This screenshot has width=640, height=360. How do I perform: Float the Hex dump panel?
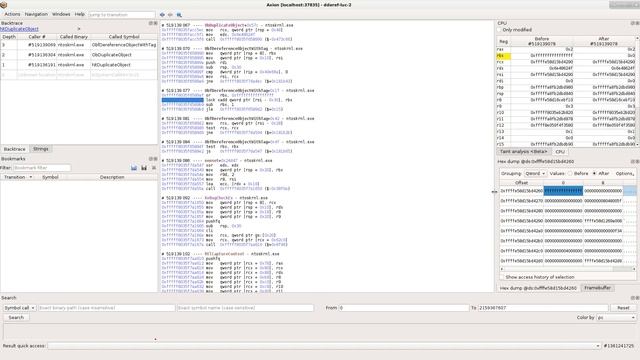click(x=633, y=162)
